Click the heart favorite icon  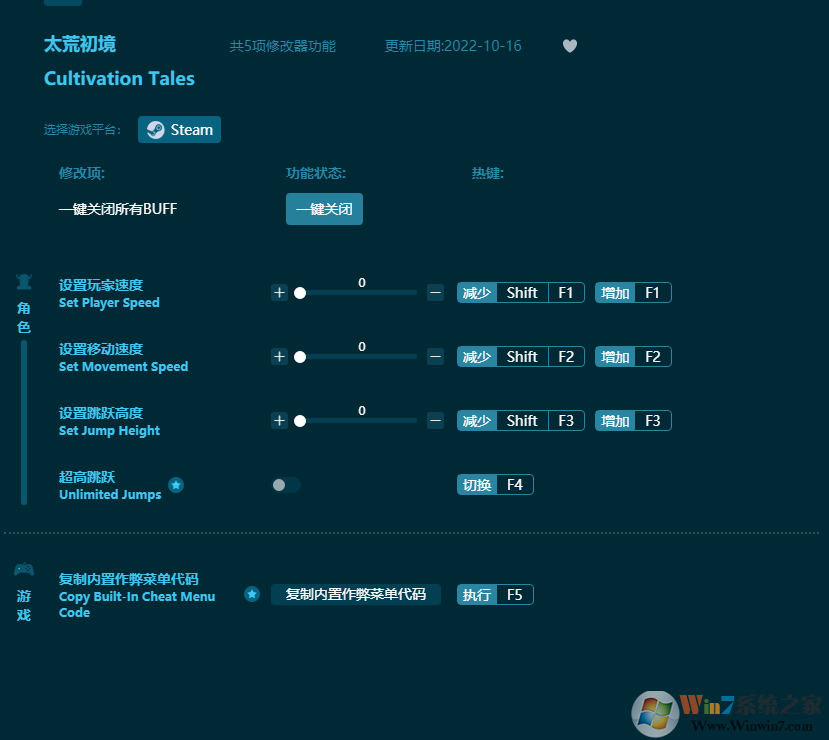coord(569,46)
